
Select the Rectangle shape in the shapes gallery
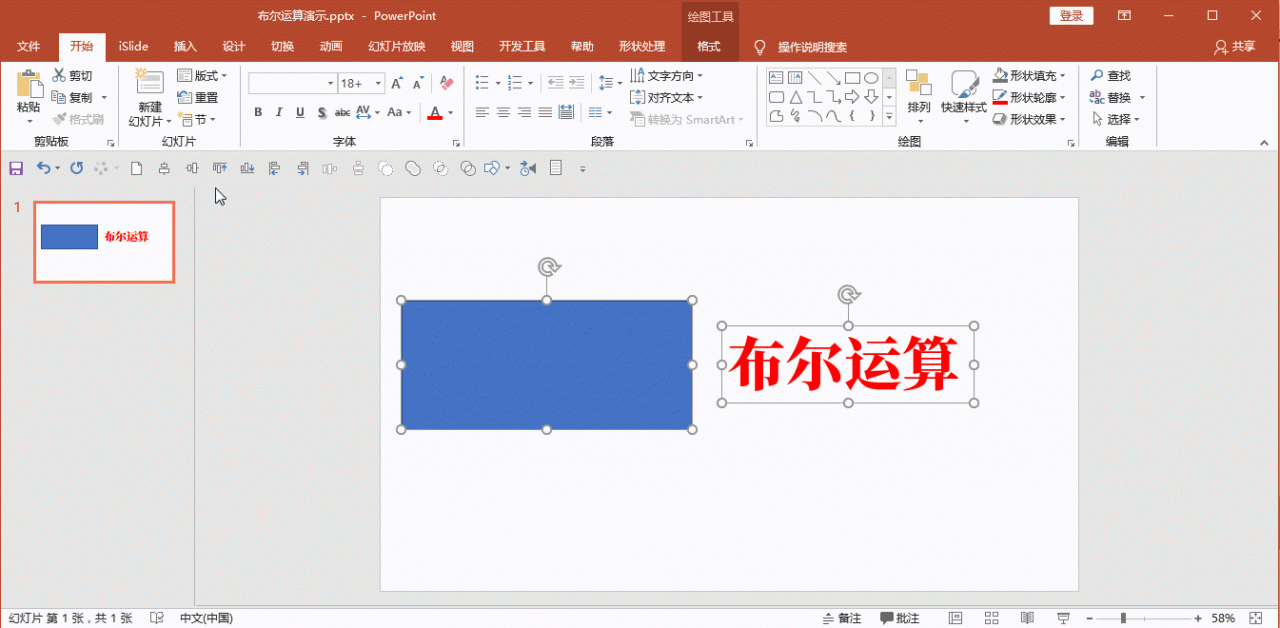coord(852,77)
